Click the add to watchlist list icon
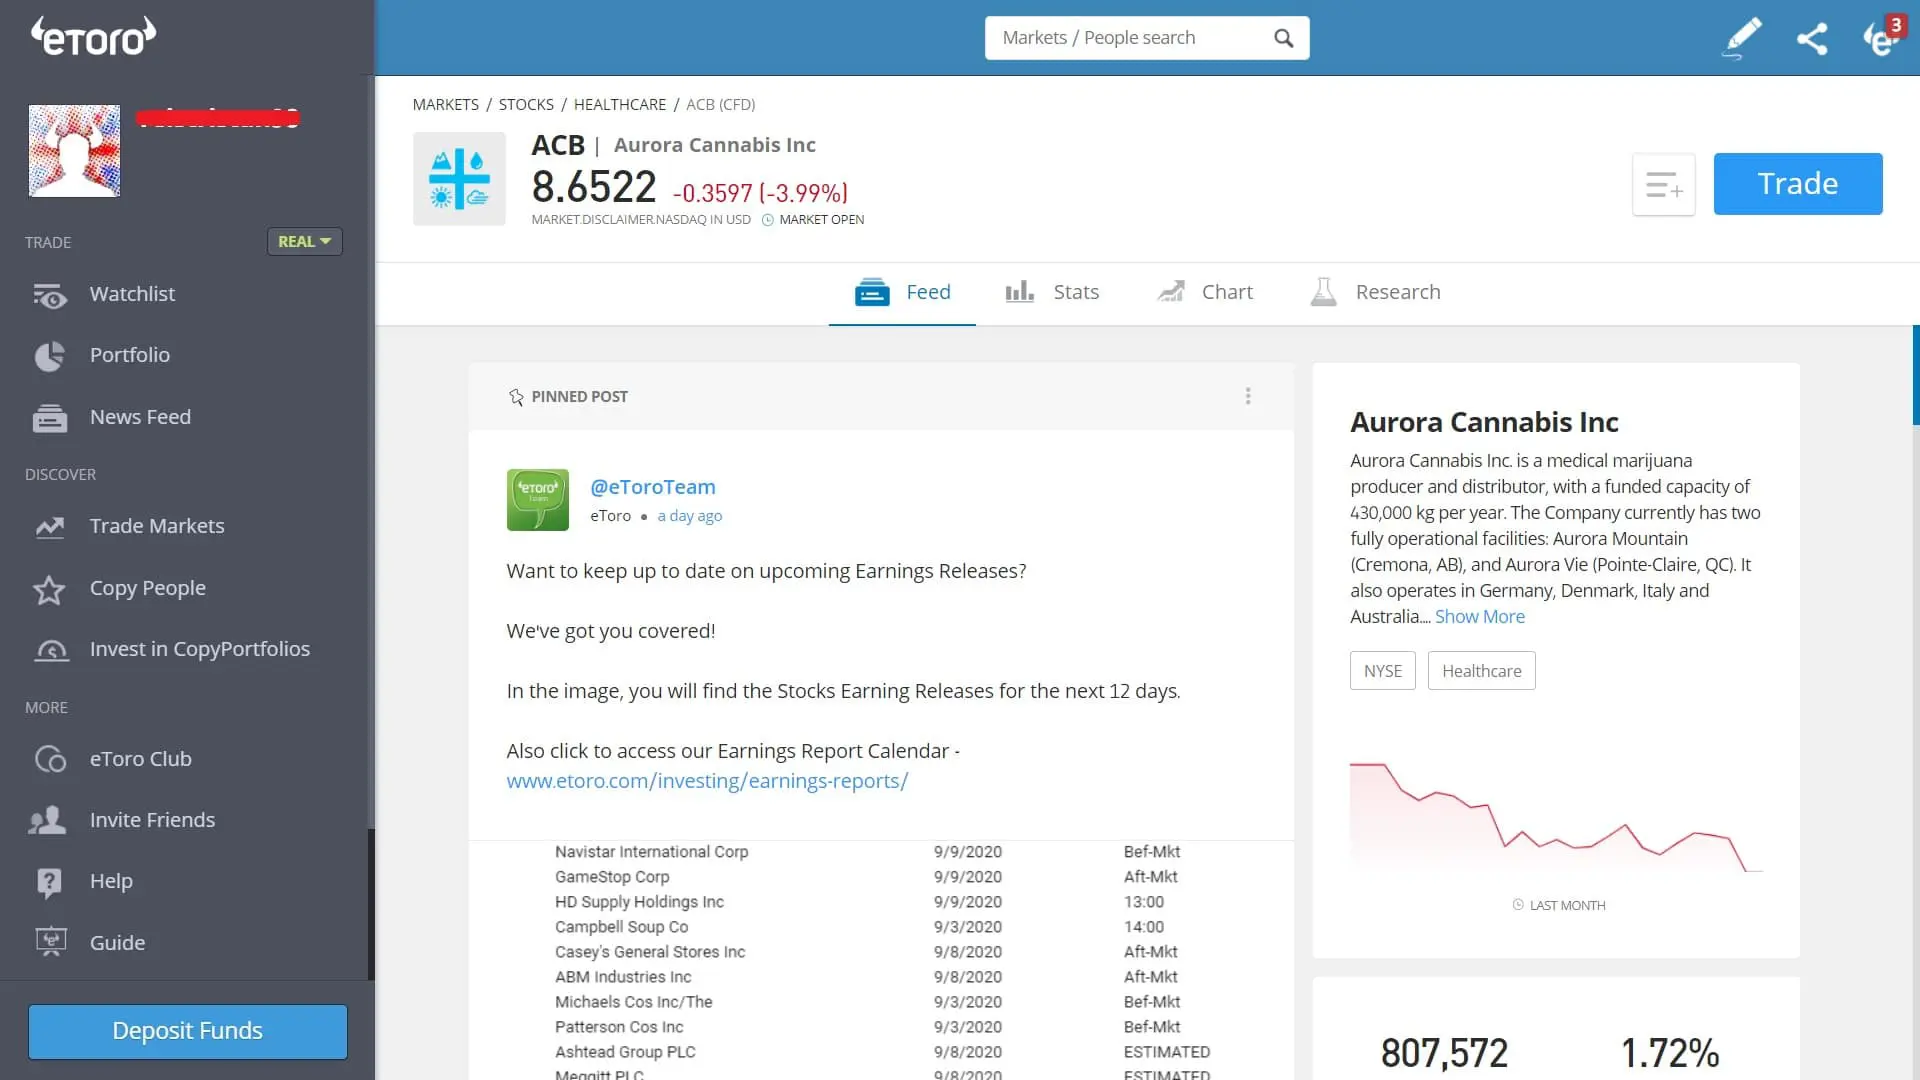 (1664, 184)
